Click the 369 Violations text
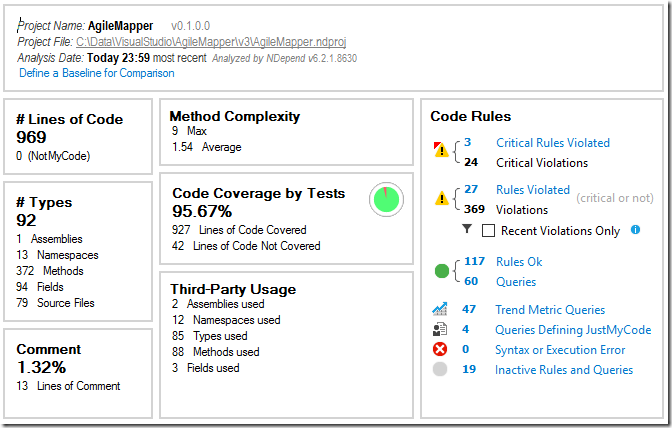The height and width of the screenshot is (428, 672). [x=506, y=210]
